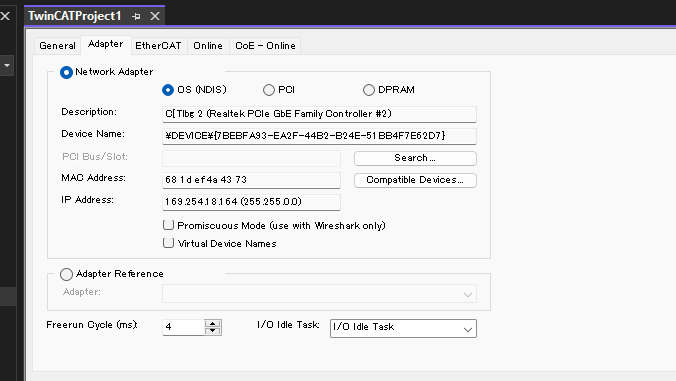Open Compatible Devices... dialog
The image size is (676, 381).
point(415,180)
